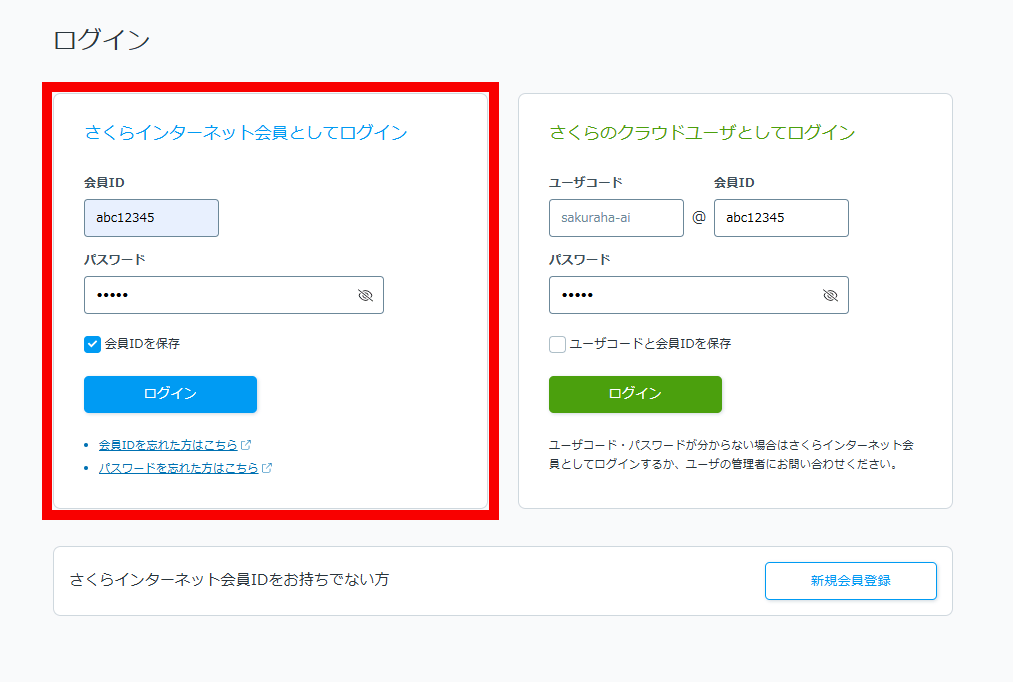
Task: Click the さくらインターネット会員IDをお持ちでない方 text
Action: click(x=229, y=579)
